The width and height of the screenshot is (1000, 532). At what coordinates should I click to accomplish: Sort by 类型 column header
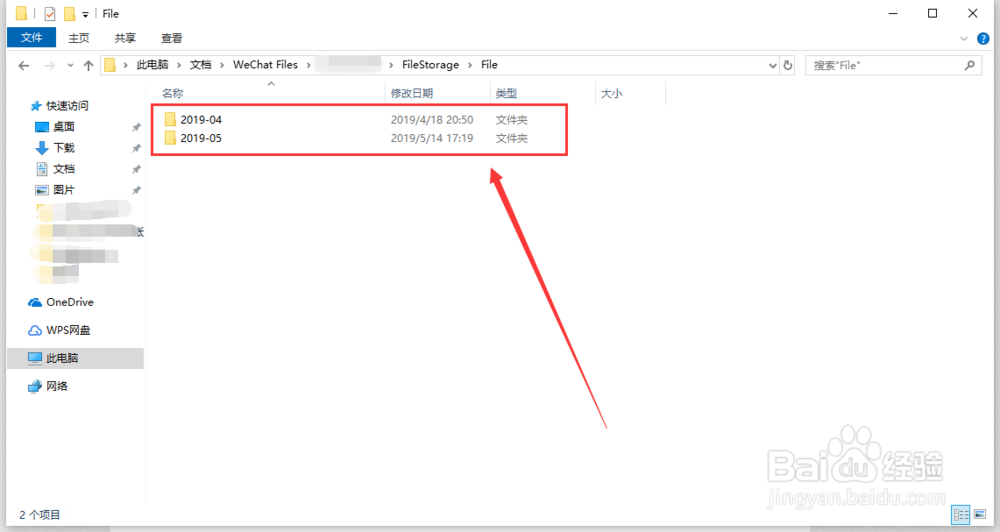(506, 93)
